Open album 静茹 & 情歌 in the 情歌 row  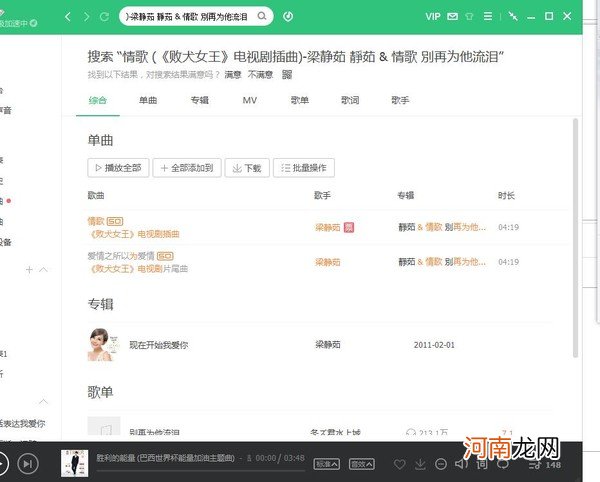pyautogui.click(x=442, y=227)
